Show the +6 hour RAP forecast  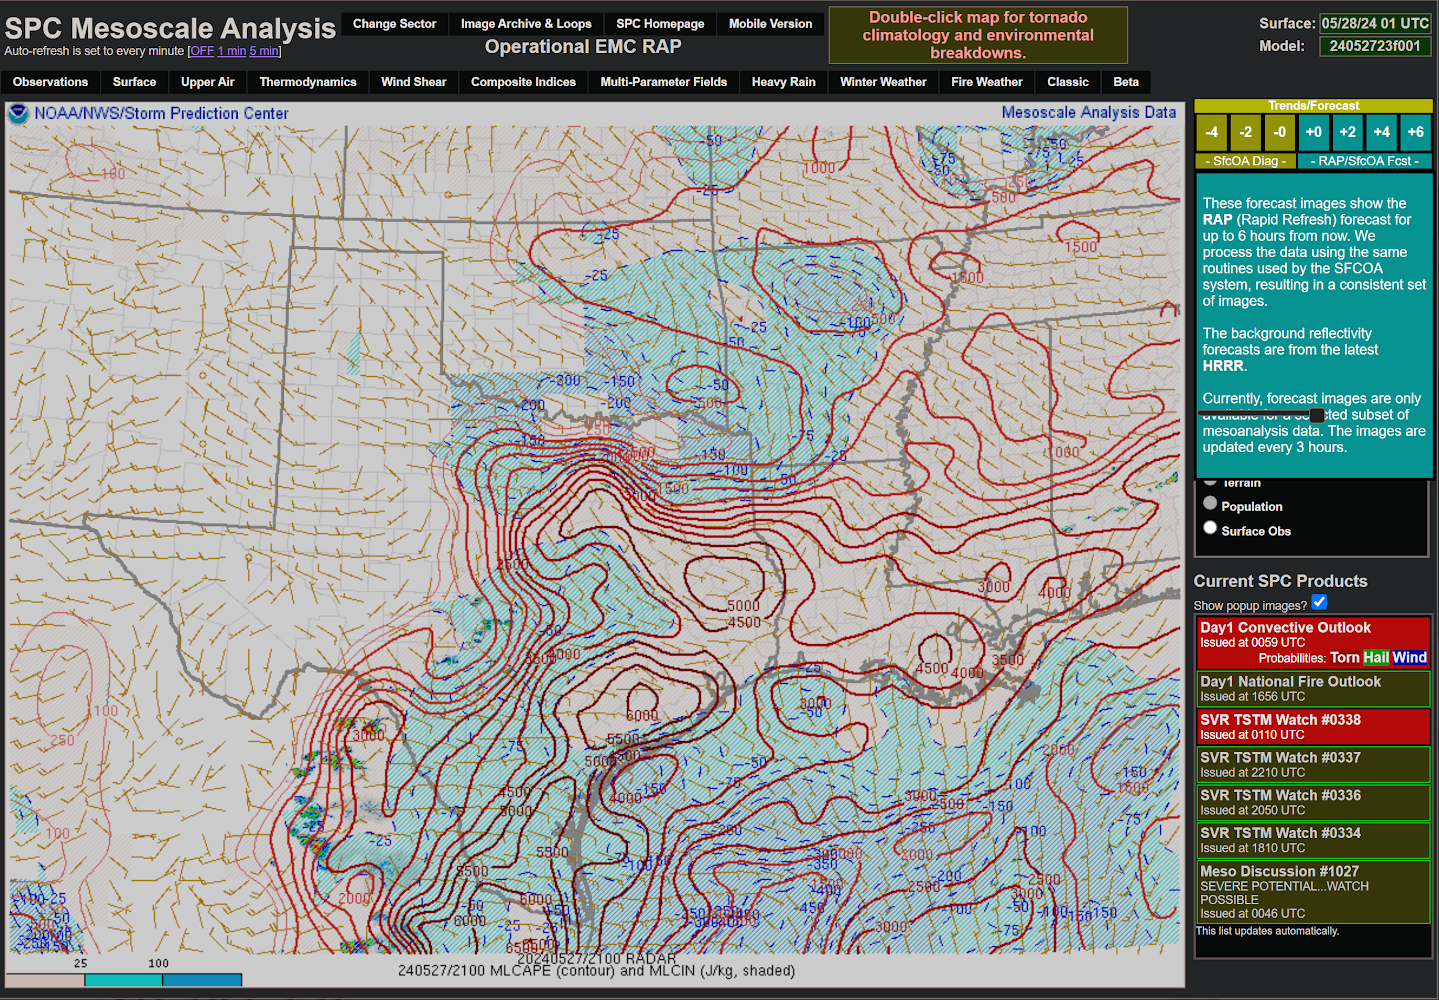(1415, 132)
